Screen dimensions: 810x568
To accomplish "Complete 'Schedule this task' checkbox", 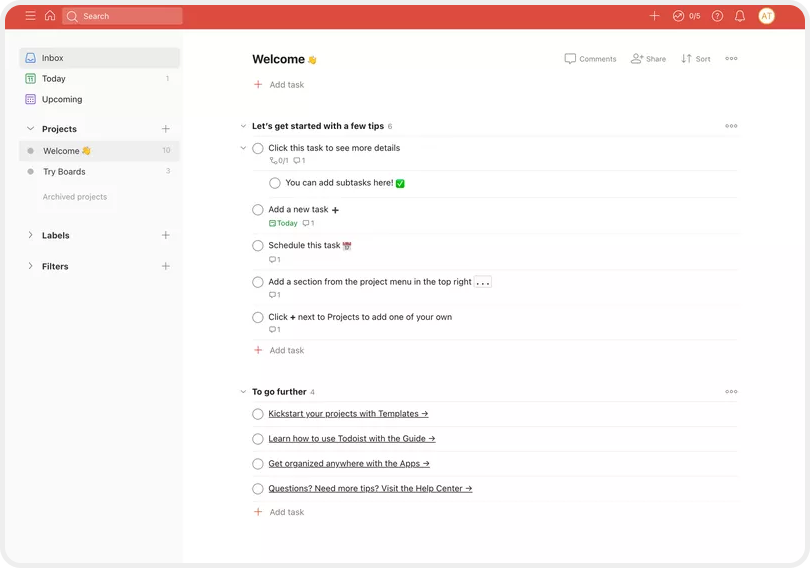I will (x=258, y=246).
